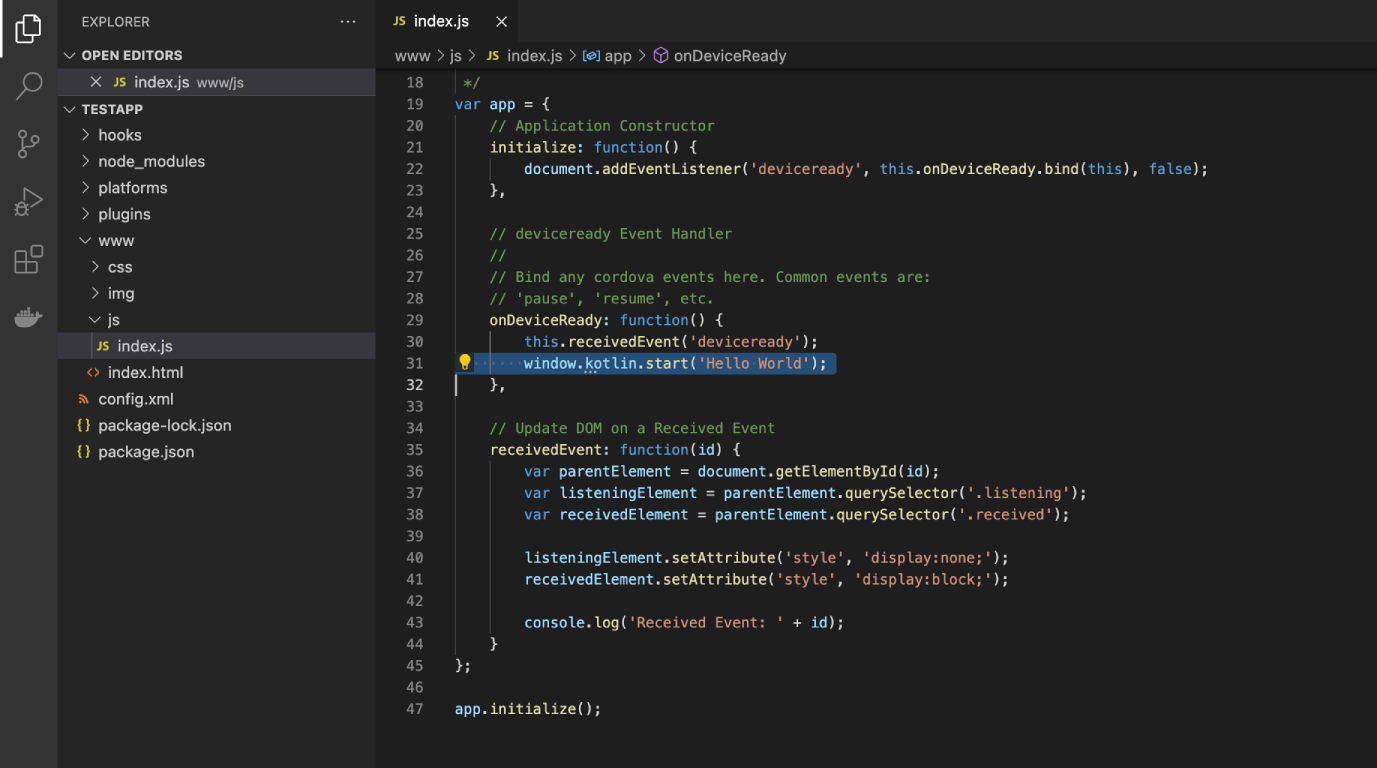This screenshot has width=1377, height=768.
Task: Collapse the www folder
Action: pyautogui.click(x=86, y=241)
